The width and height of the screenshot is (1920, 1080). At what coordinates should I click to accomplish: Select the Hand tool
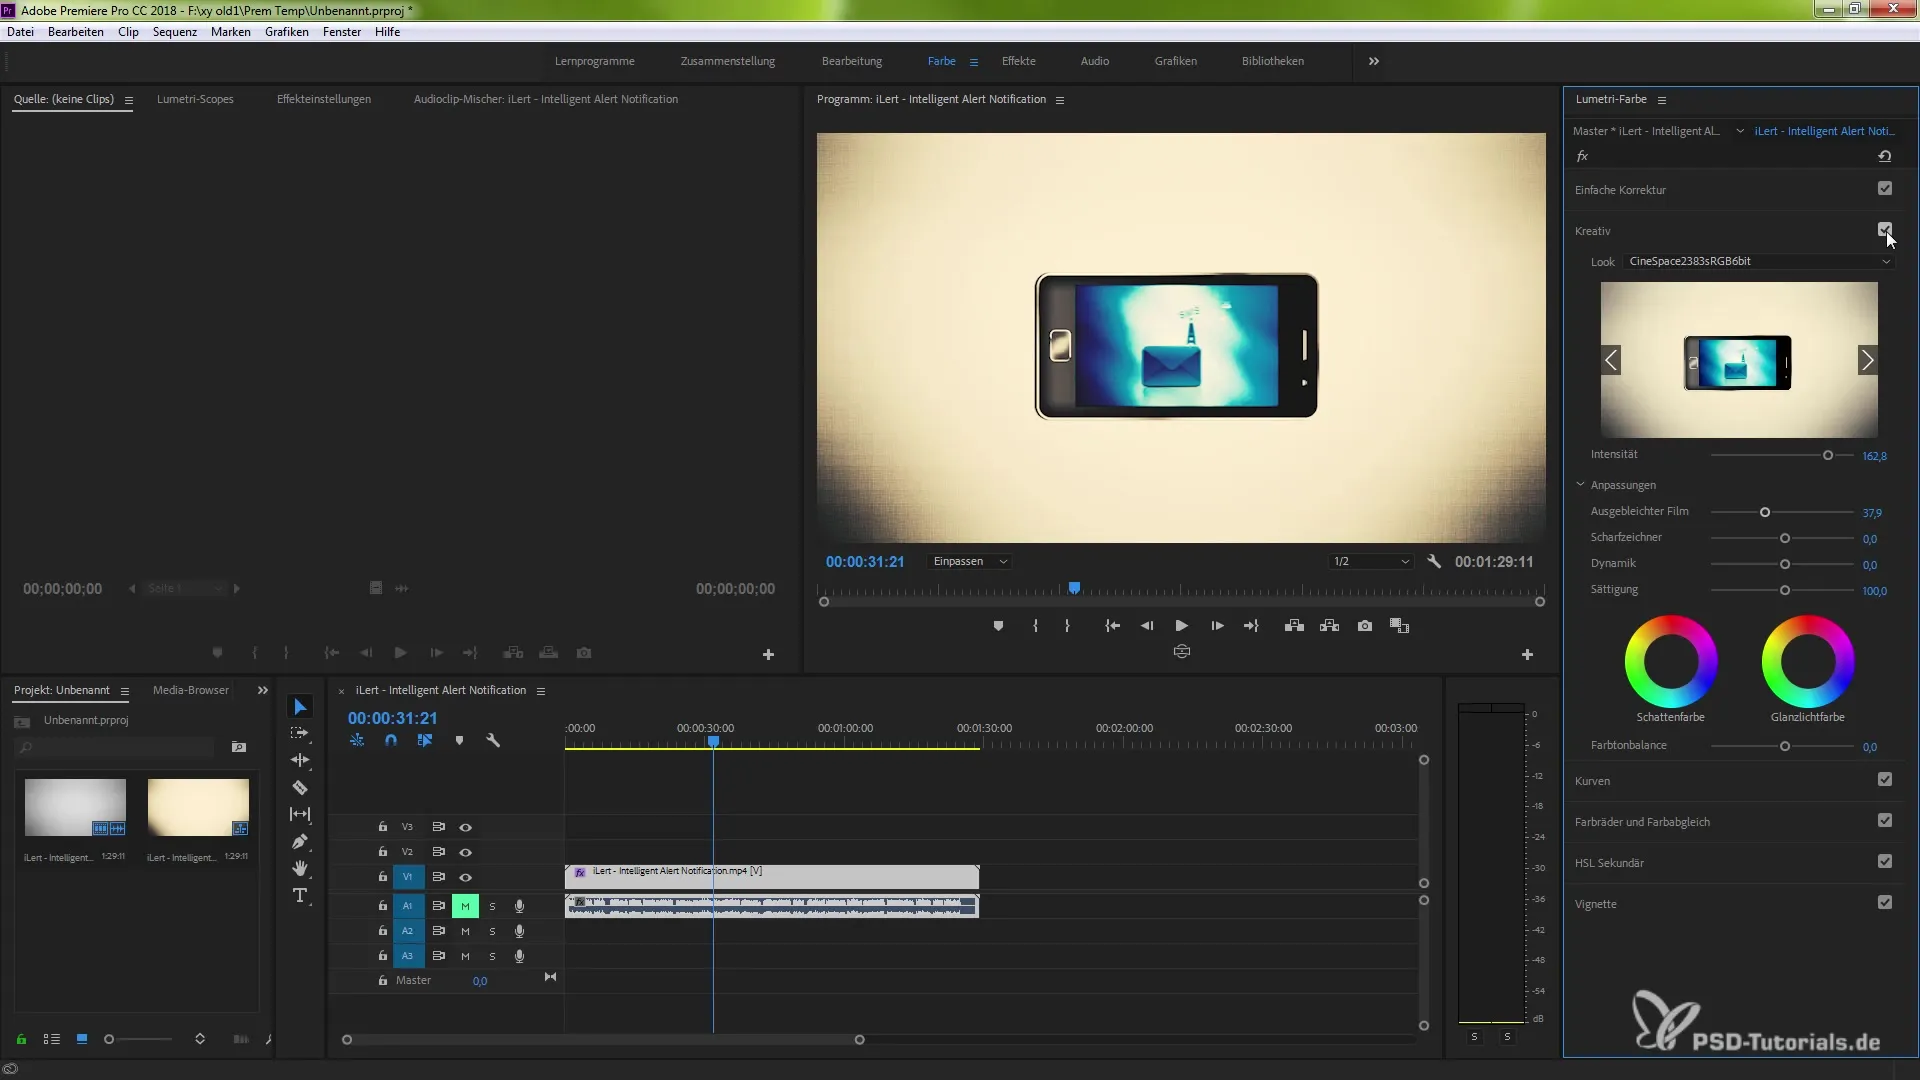(300, 868)
